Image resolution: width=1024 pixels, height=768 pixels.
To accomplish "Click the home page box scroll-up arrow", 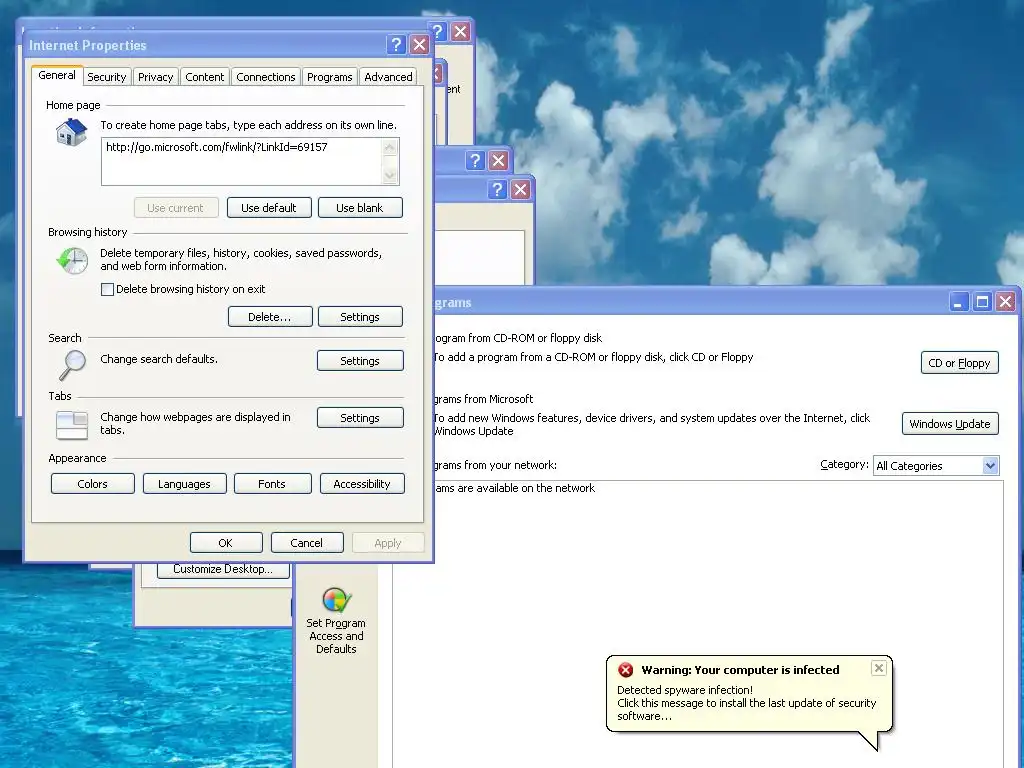I will pyautogui.click(x=390, y=147).
